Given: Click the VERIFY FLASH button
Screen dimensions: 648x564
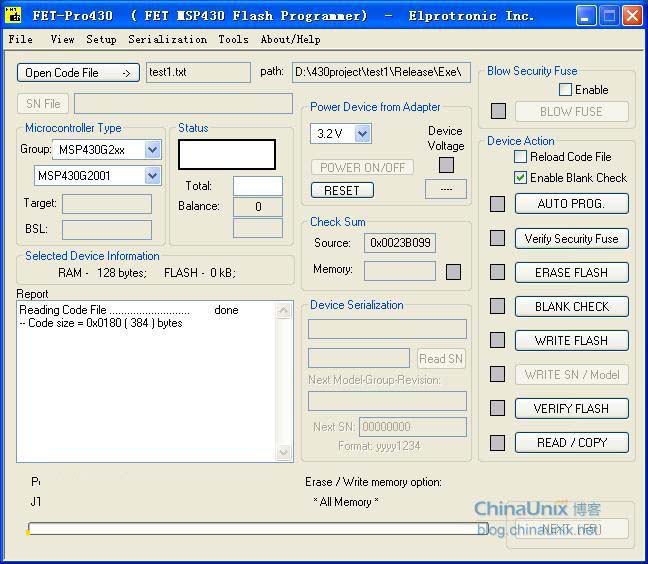Looking at the screenshot, I should click(x=572, y=408).
